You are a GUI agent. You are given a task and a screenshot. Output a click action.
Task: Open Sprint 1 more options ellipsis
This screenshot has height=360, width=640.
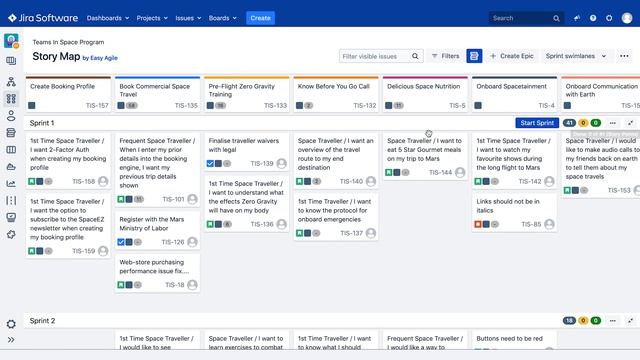click(x=613, y=123)
